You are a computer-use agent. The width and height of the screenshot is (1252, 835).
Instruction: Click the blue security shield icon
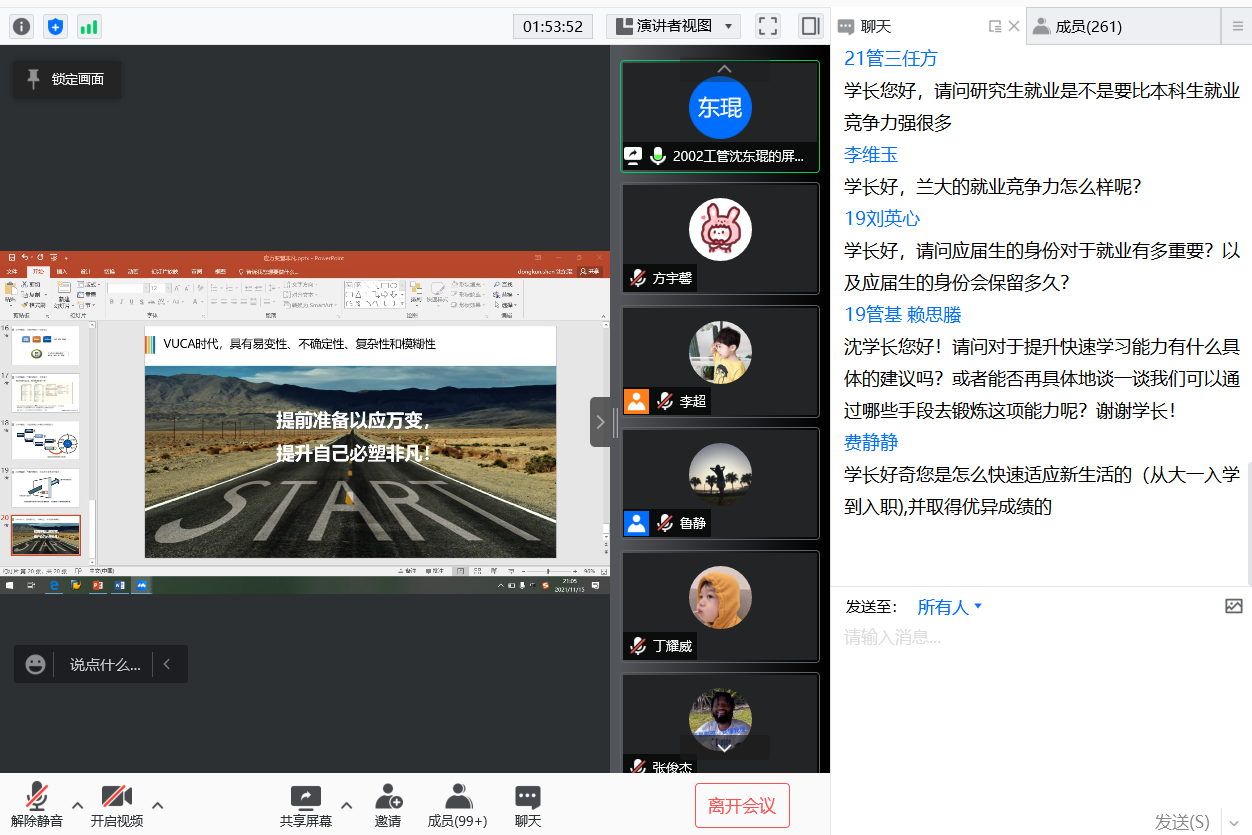[x=55, y=27]
